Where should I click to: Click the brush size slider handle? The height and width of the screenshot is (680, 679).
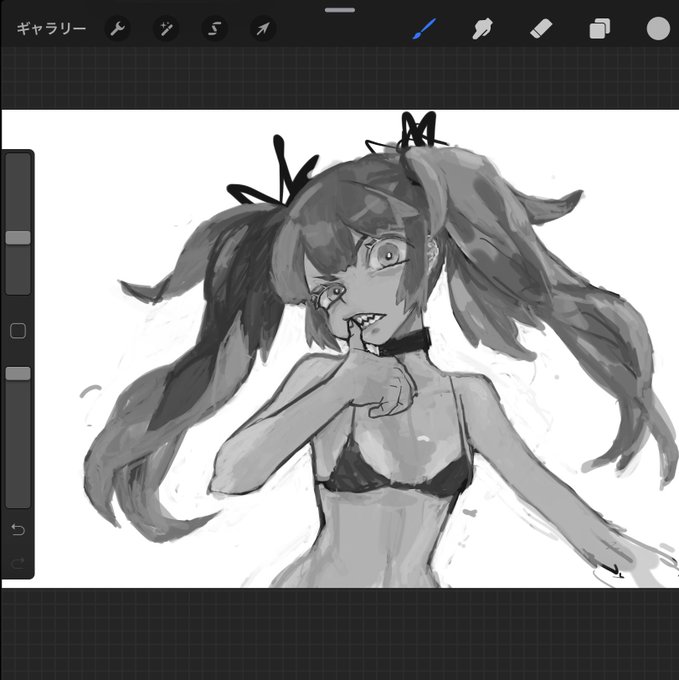pos(18,238)
